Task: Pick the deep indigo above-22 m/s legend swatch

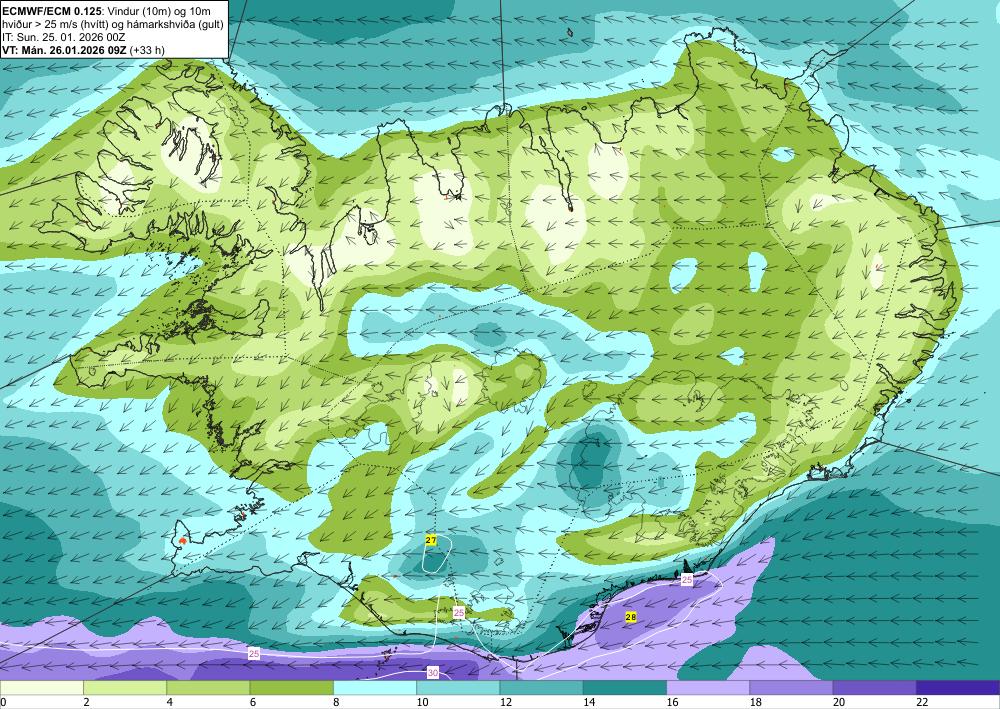Action: [x=958, y=687]
